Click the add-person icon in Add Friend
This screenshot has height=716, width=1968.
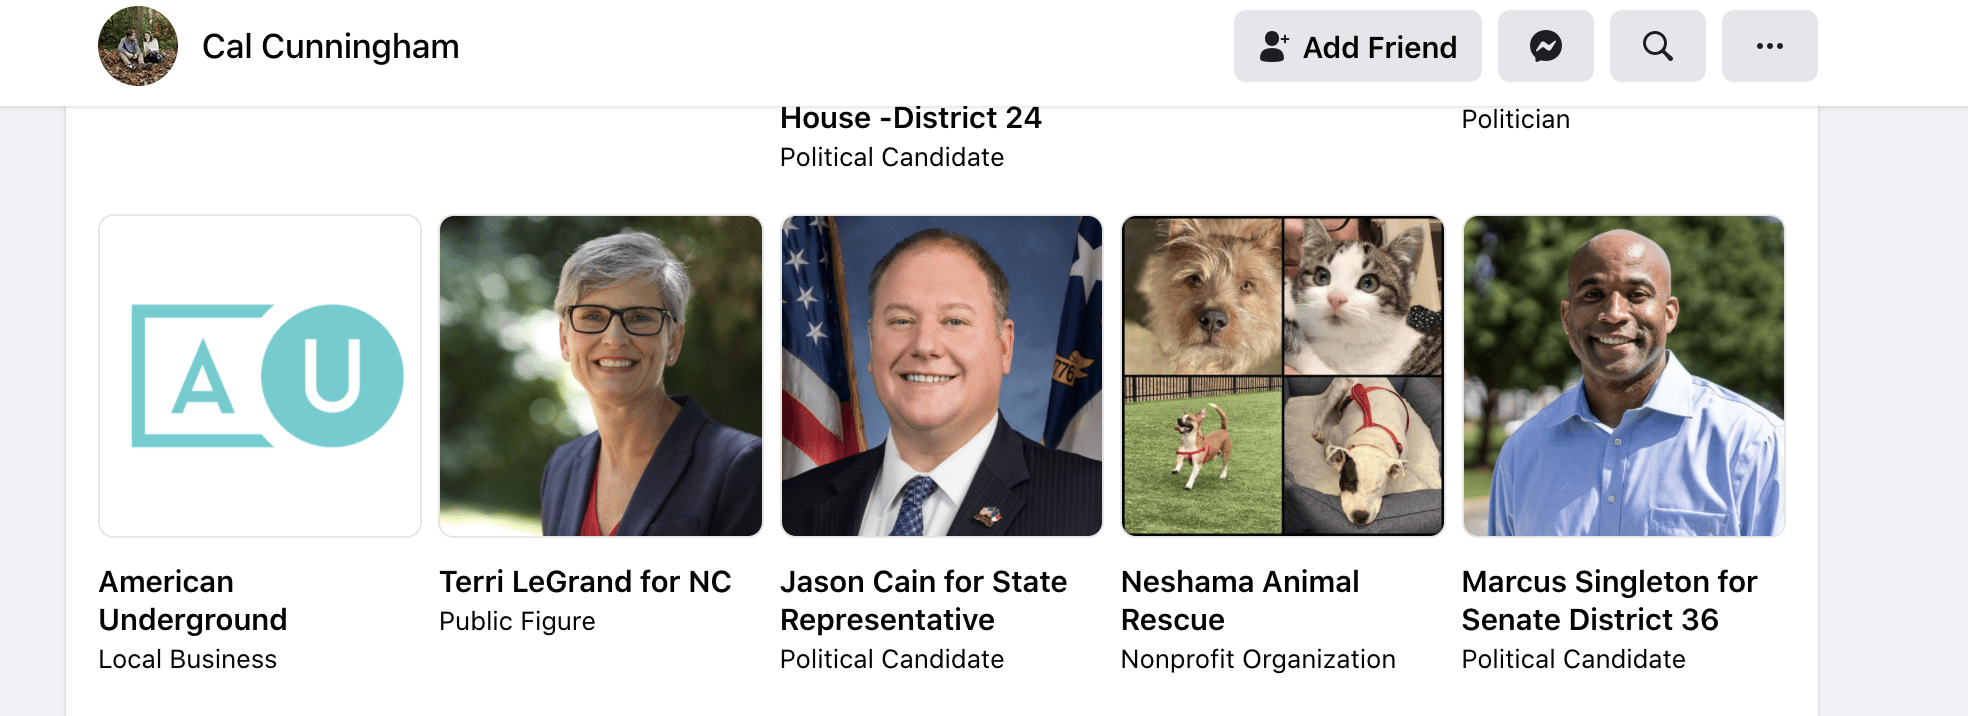pyautogui.click(x=1274, y=46)
